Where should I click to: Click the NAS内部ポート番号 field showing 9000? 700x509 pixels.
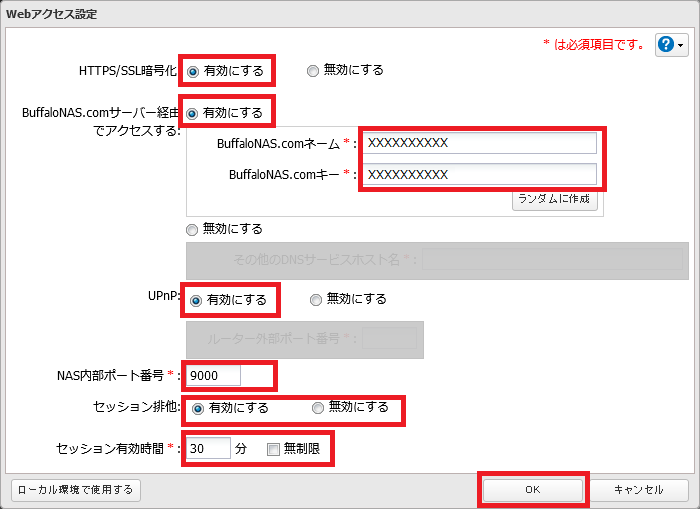point(213,375)
